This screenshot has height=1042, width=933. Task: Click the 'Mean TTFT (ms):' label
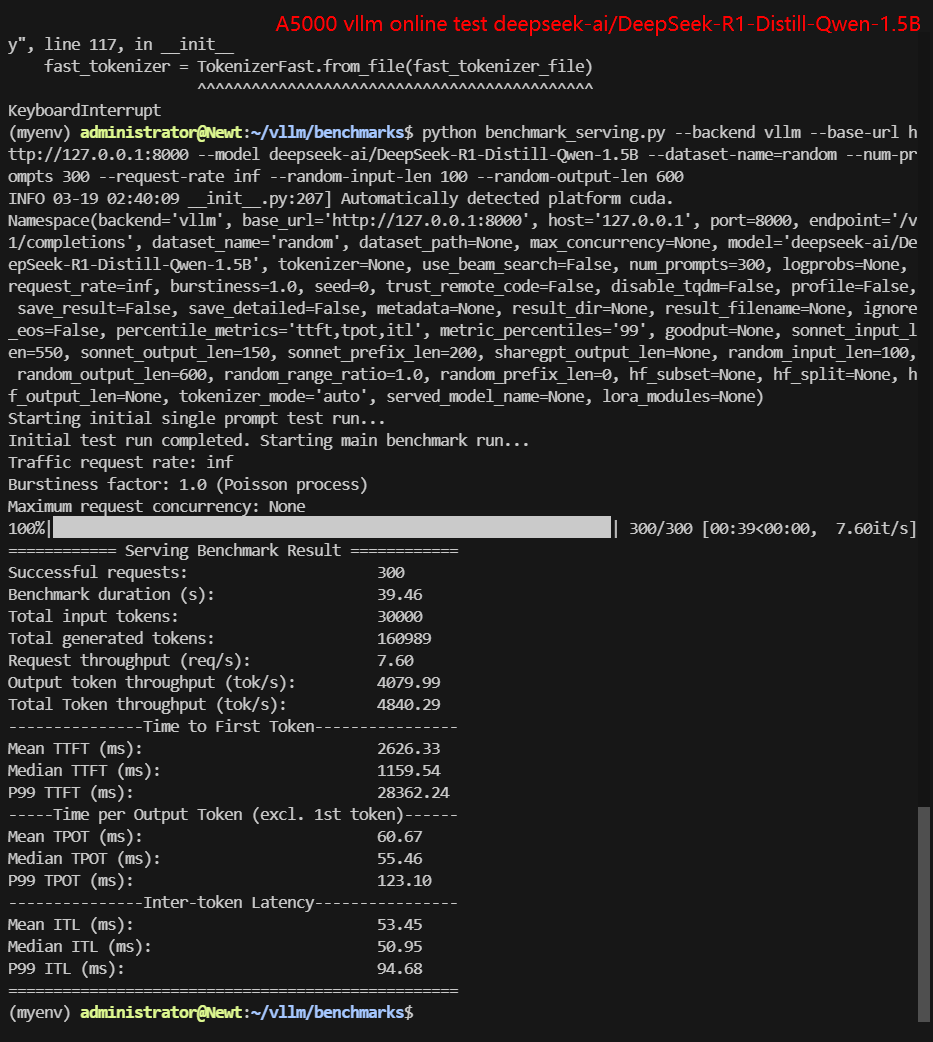point(75,748)
